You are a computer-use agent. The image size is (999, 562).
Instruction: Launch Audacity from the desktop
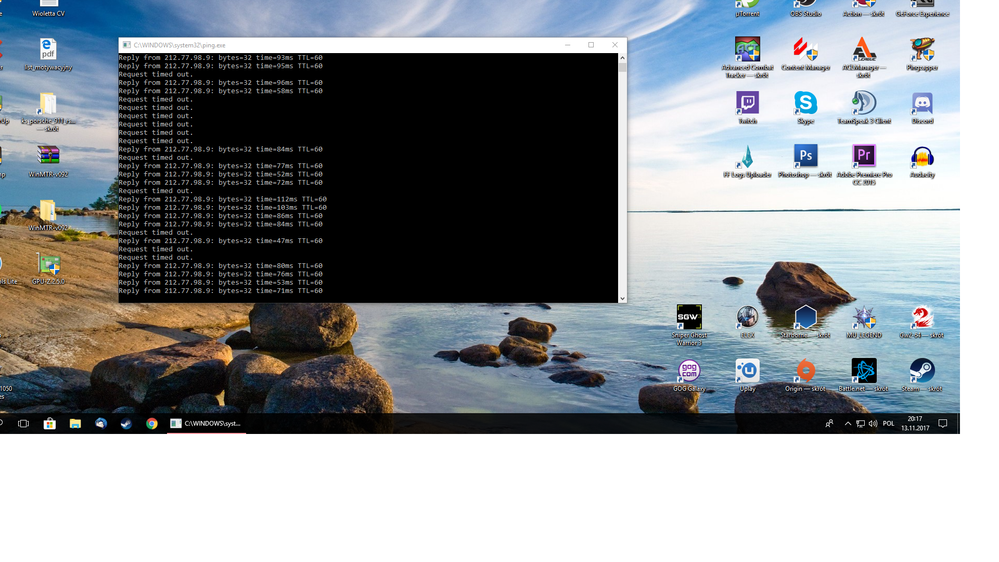pyautogui.click(x=922, y=157)
